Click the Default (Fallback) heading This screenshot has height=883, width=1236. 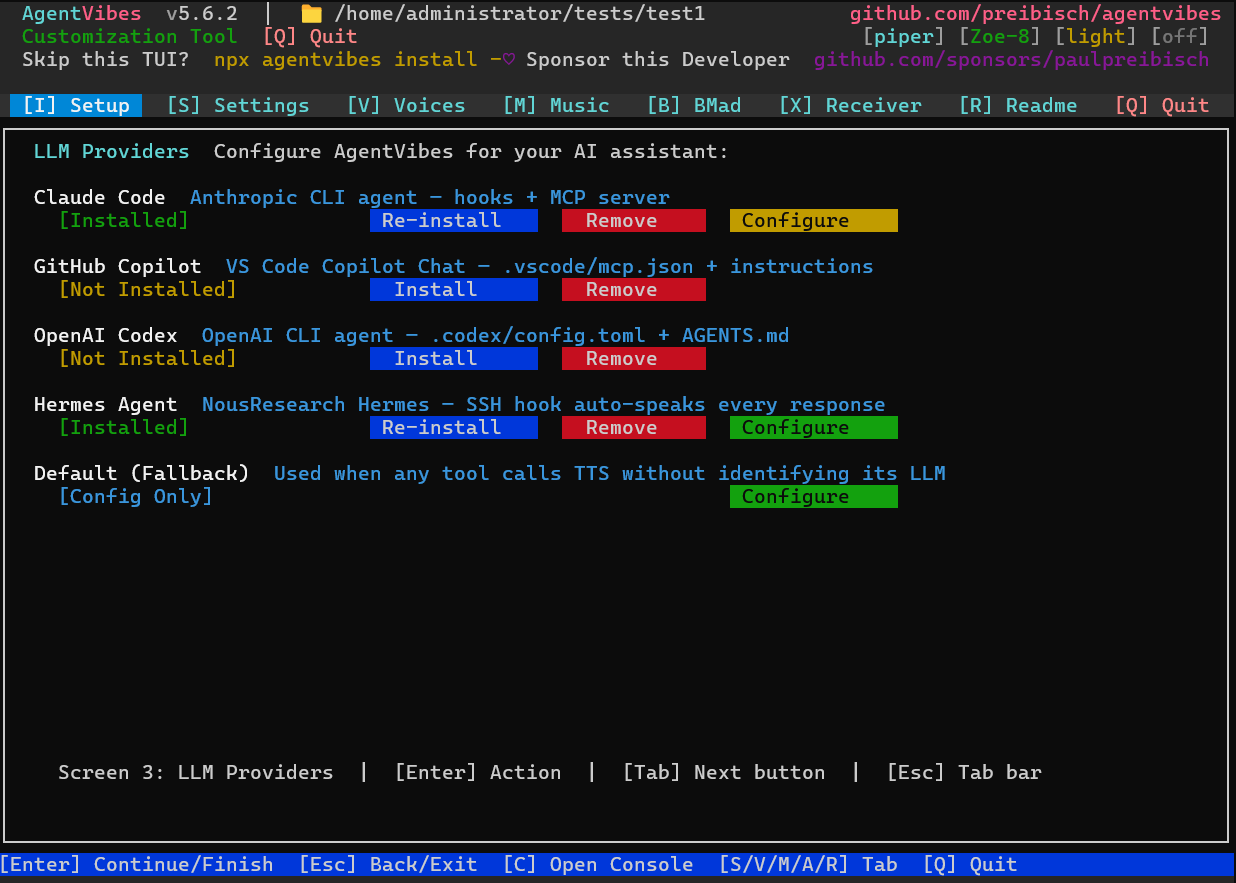click(142, 473)
